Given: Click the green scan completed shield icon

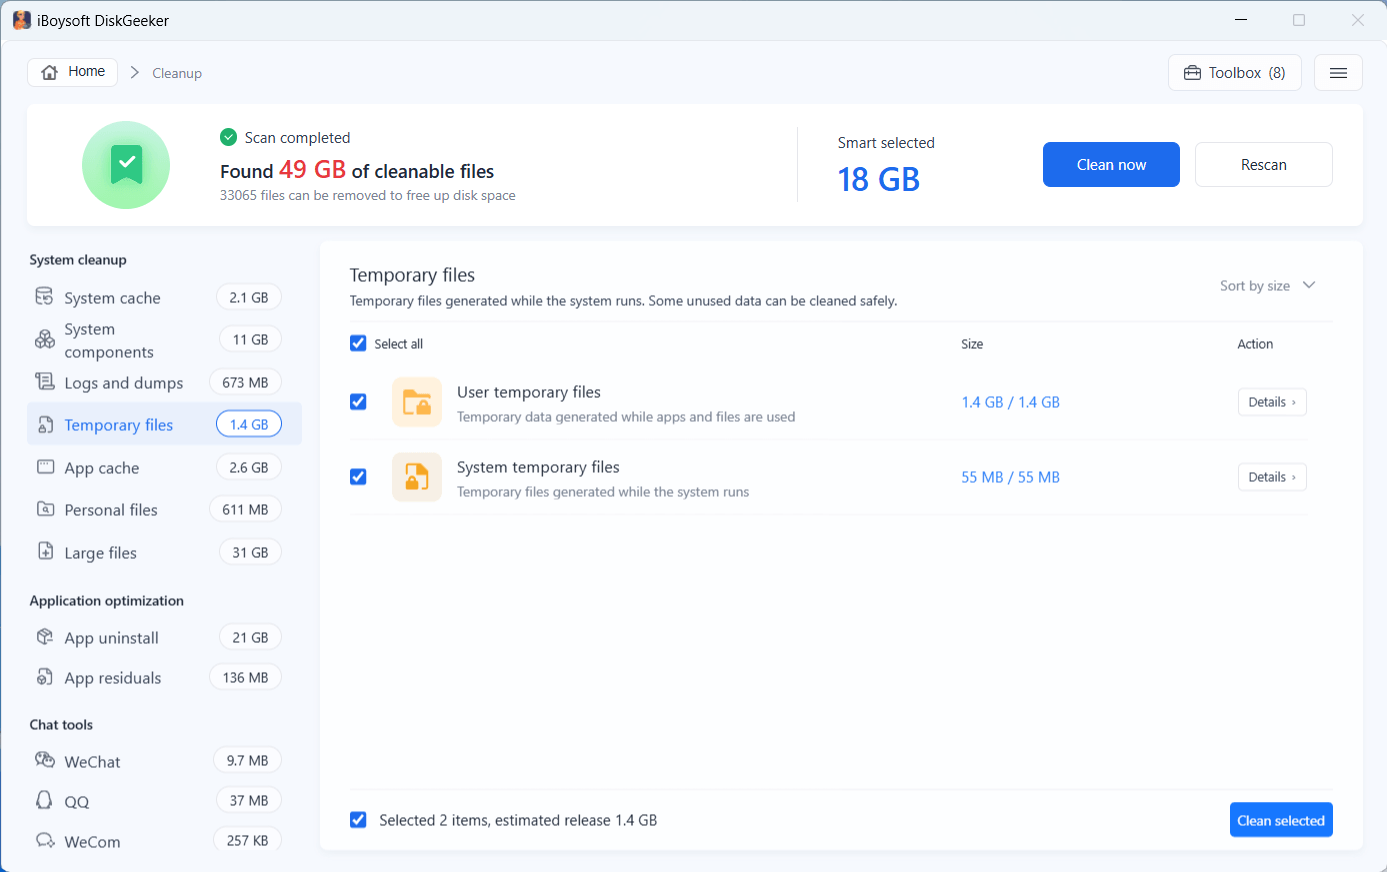Looking at the screenshot, I should coord(126,165).
